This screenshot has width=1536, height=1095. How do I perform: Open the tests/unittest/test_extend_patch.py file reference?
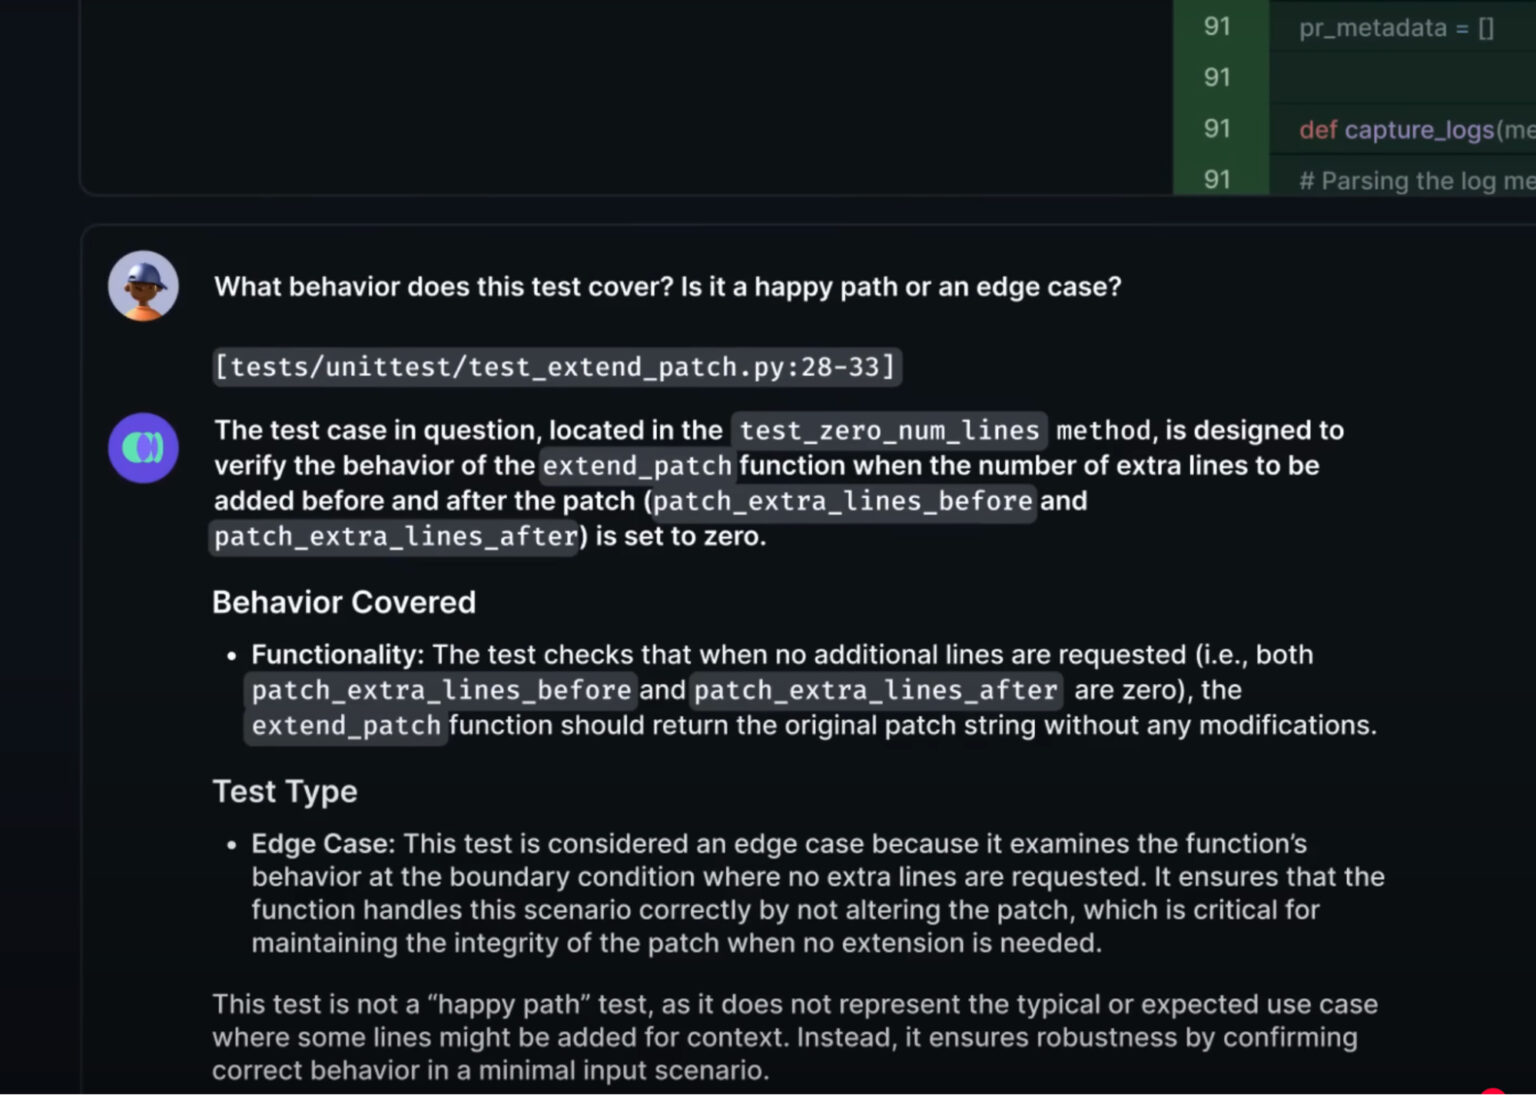556,366
